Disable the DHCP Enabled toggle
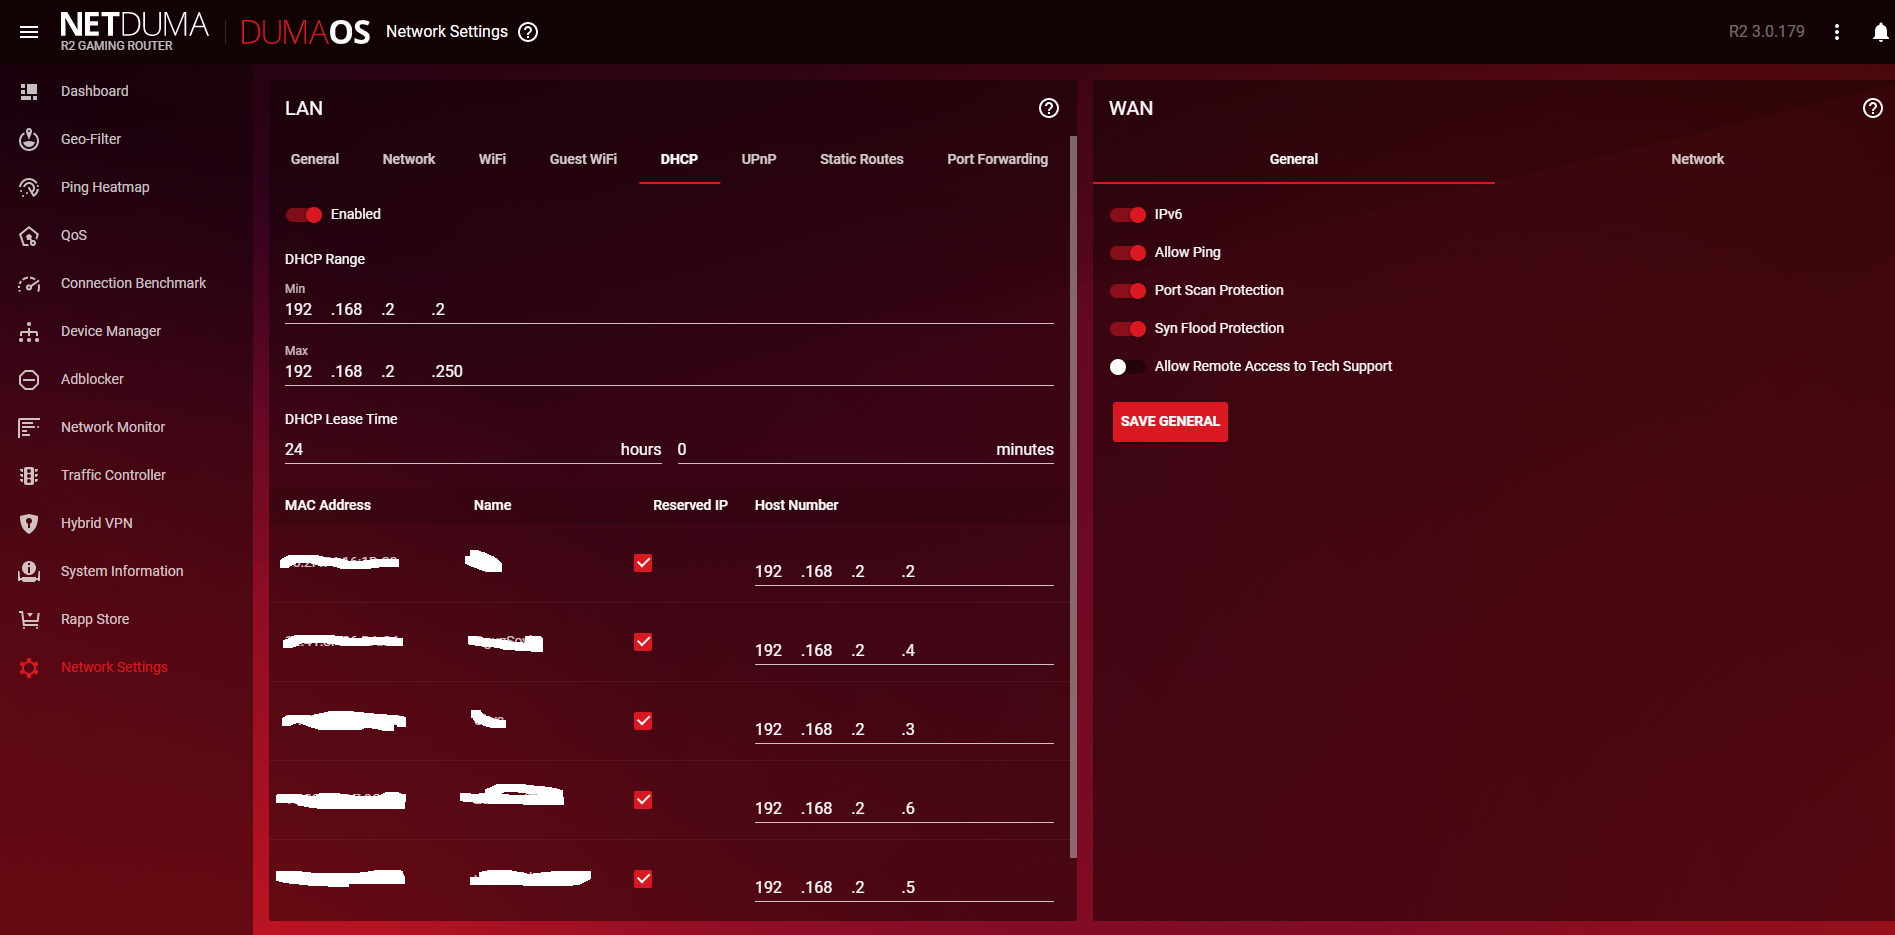 coord(304,215)
